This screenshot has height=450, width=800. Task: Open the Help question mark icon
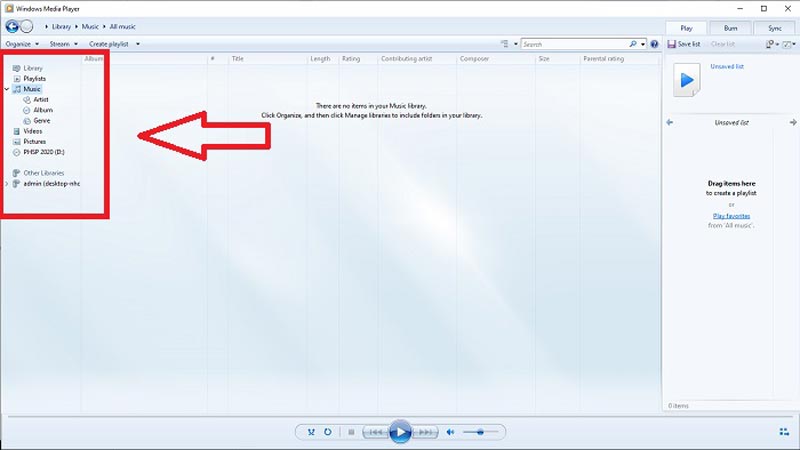coord(654,44)
